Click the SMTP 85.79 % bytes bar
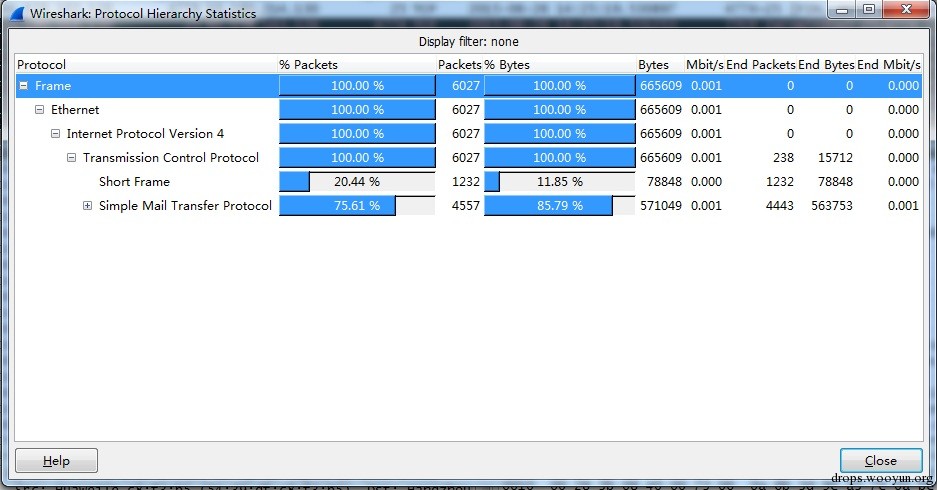Screen dimensions: 937x490 559,206
